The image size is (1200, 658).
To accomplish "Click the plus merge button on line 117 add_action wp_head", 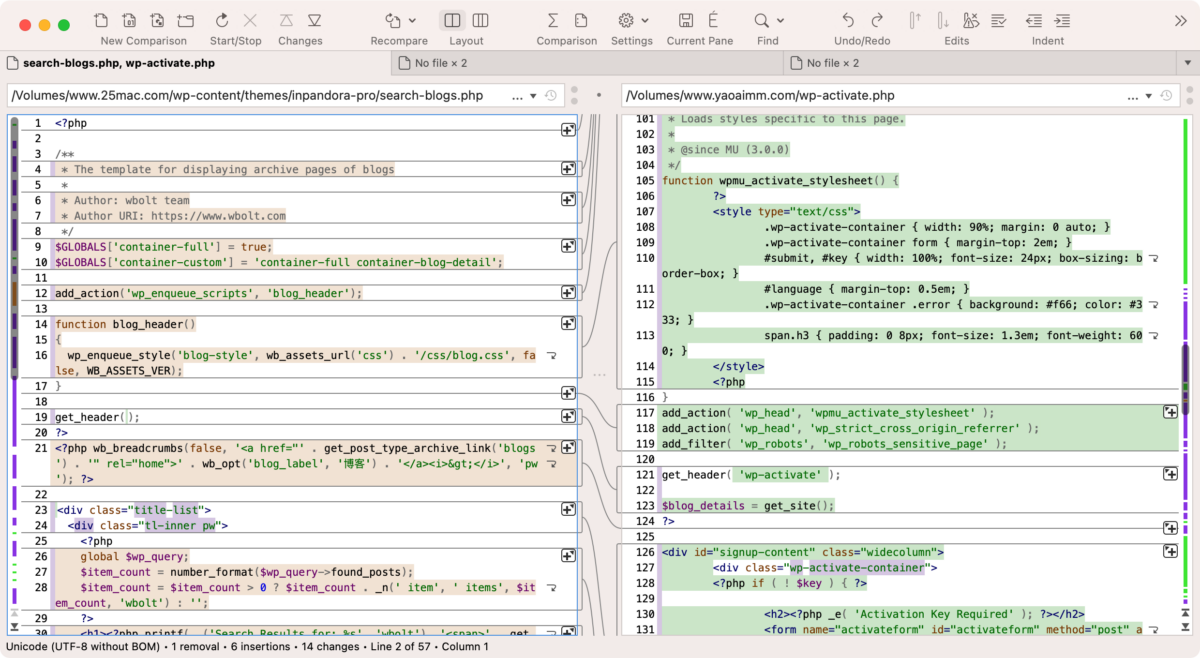I will (x=1170, y=412).
